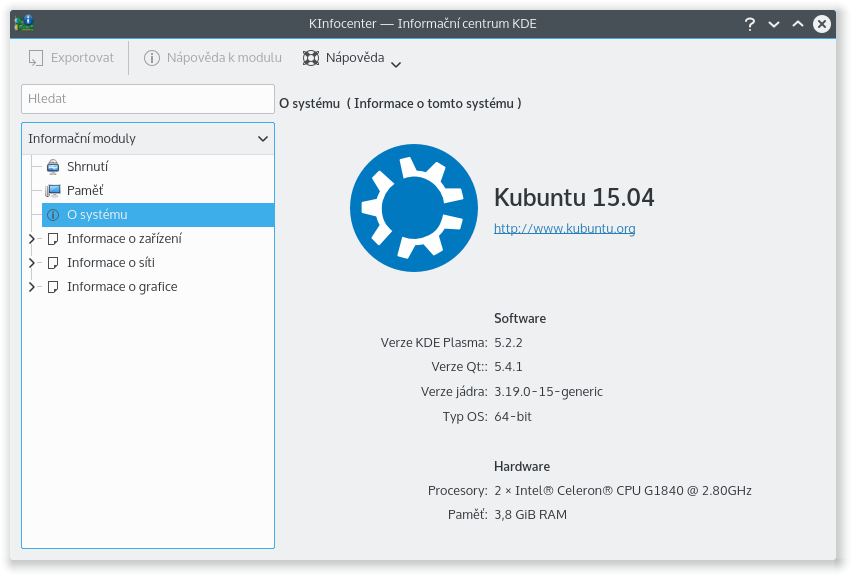
Task: Open the http://www.kubuntu.org link
Action: pyautogui.click(x=565, y=228)
